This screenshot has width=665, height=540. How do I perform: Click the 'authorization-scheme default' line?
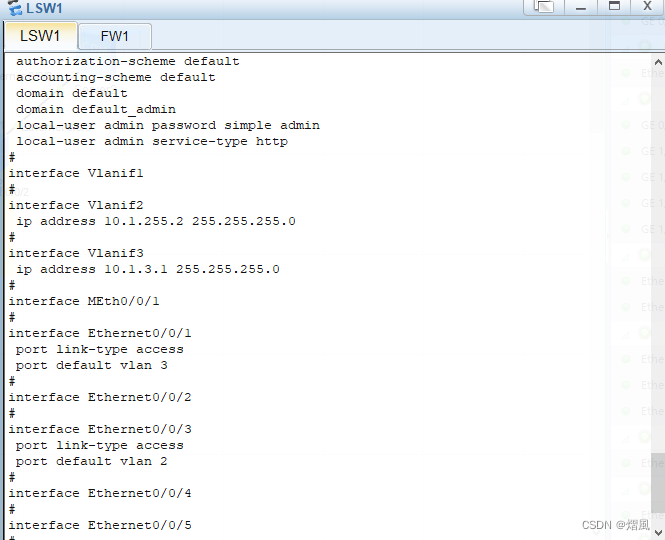[x=128, y=62]
